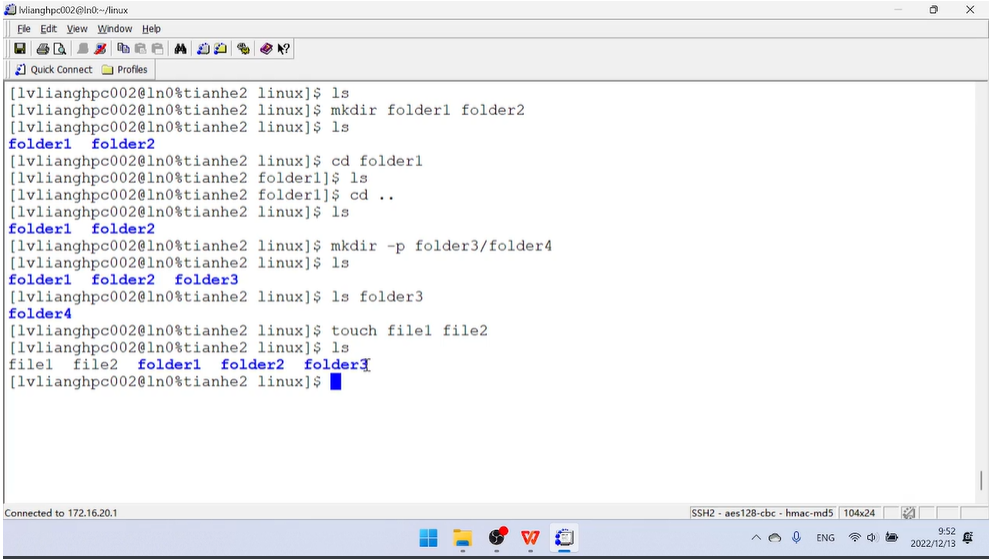Click the battery tray icon
The width and height of the screenshot is (992, 559).
pos(891,538)
